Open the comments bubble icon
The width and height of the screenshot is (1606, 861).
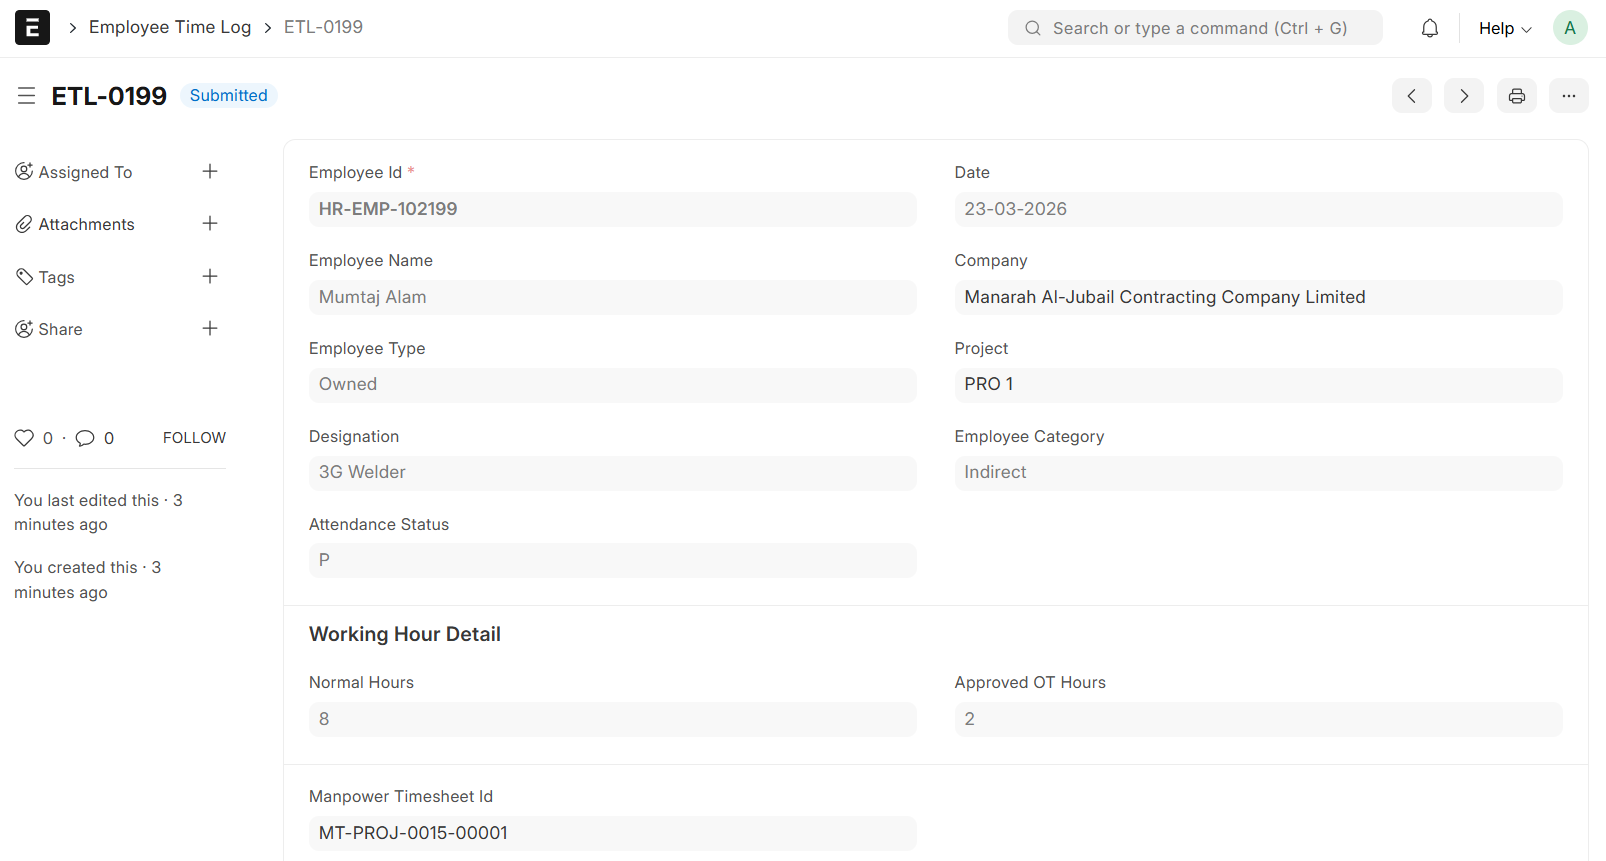pos(86,438)
